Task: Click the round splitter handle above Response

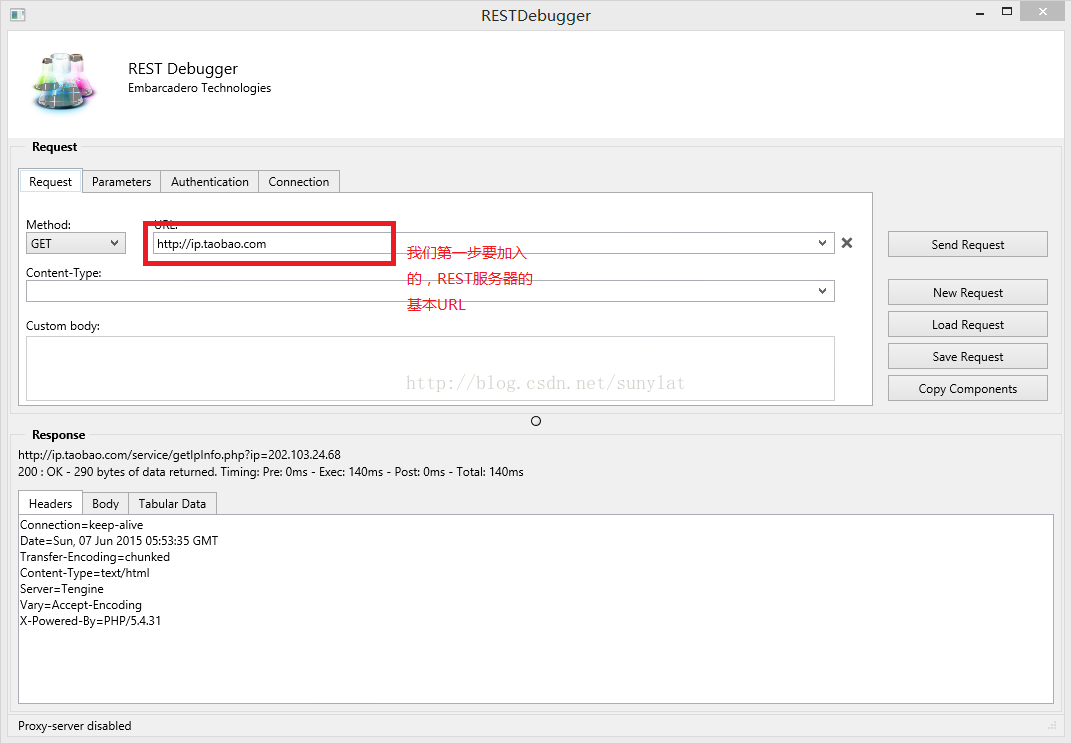Action: click(536, 421)
